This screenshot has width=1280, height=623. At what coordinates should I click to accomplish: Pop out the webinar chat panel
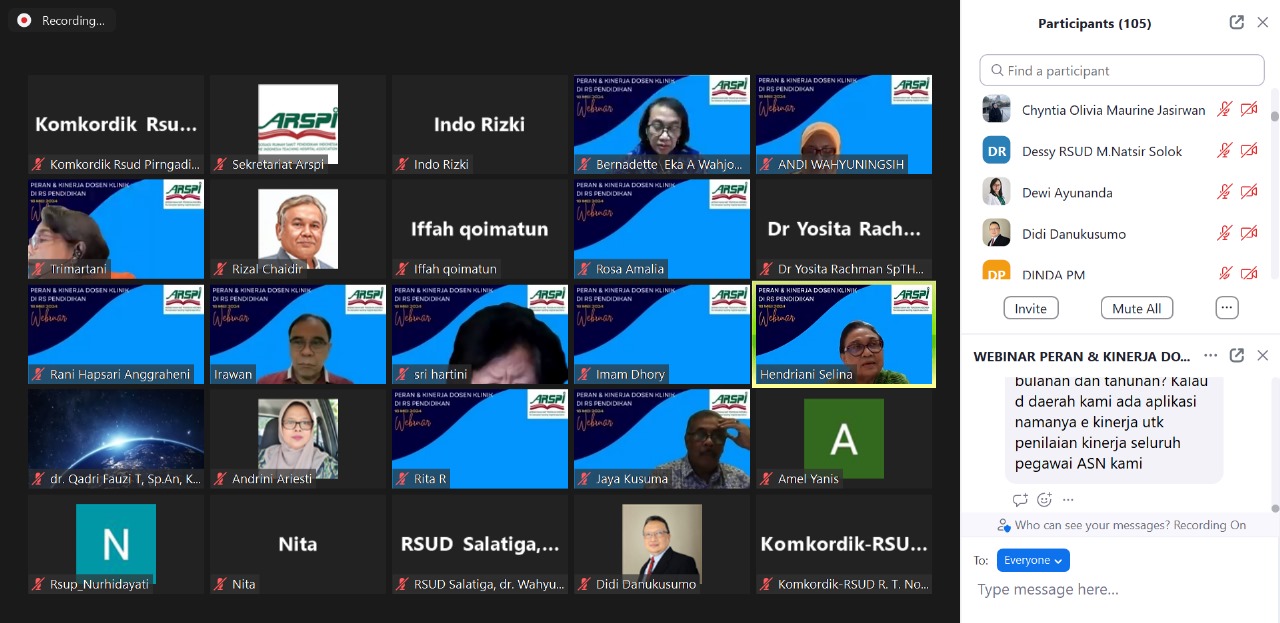coord(1237,356)
